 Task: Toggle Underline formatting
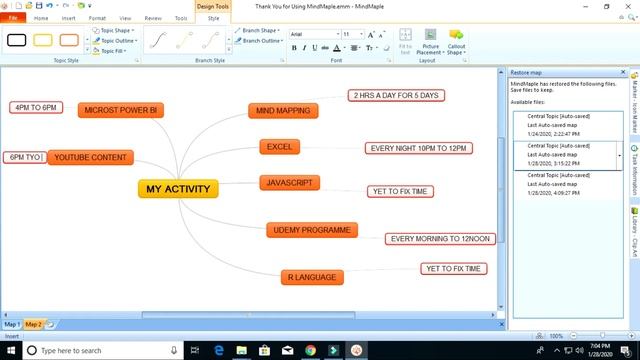click(x=315, y=48)
